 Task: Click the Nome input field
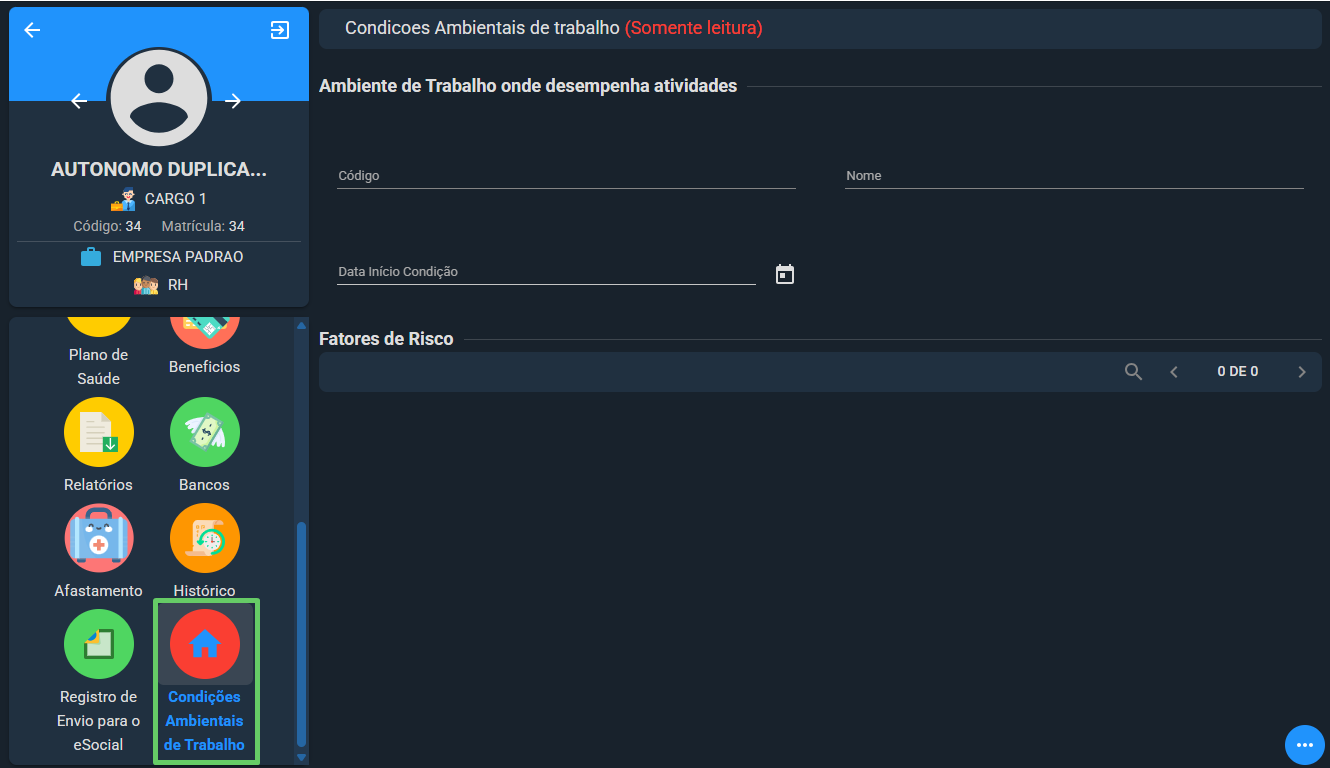1074,176
